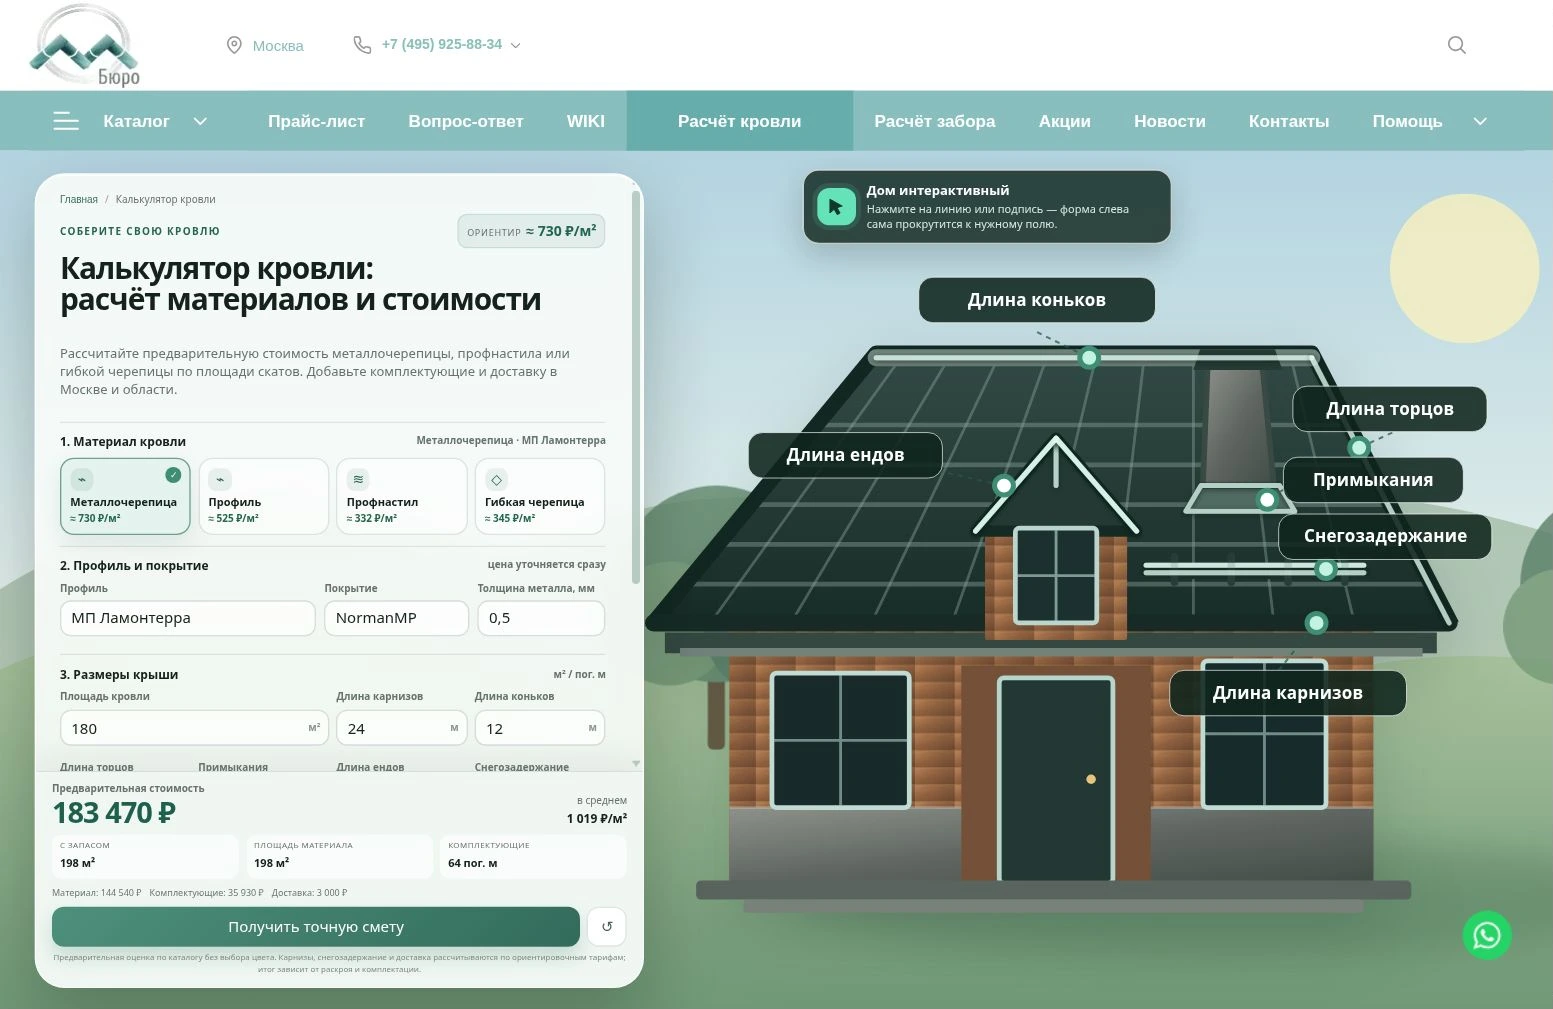Screen dimensions: 1553x1009
Task: Open the Новости menu item
Action: [1170, 121]
